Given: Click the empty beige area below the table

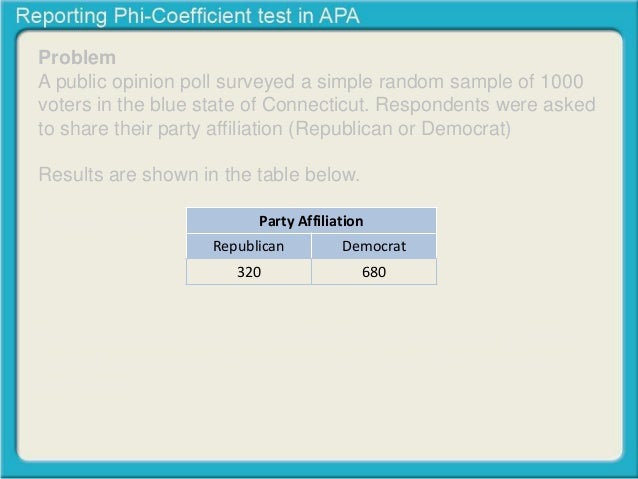Looking at the screenshot, I should (319, 370).
